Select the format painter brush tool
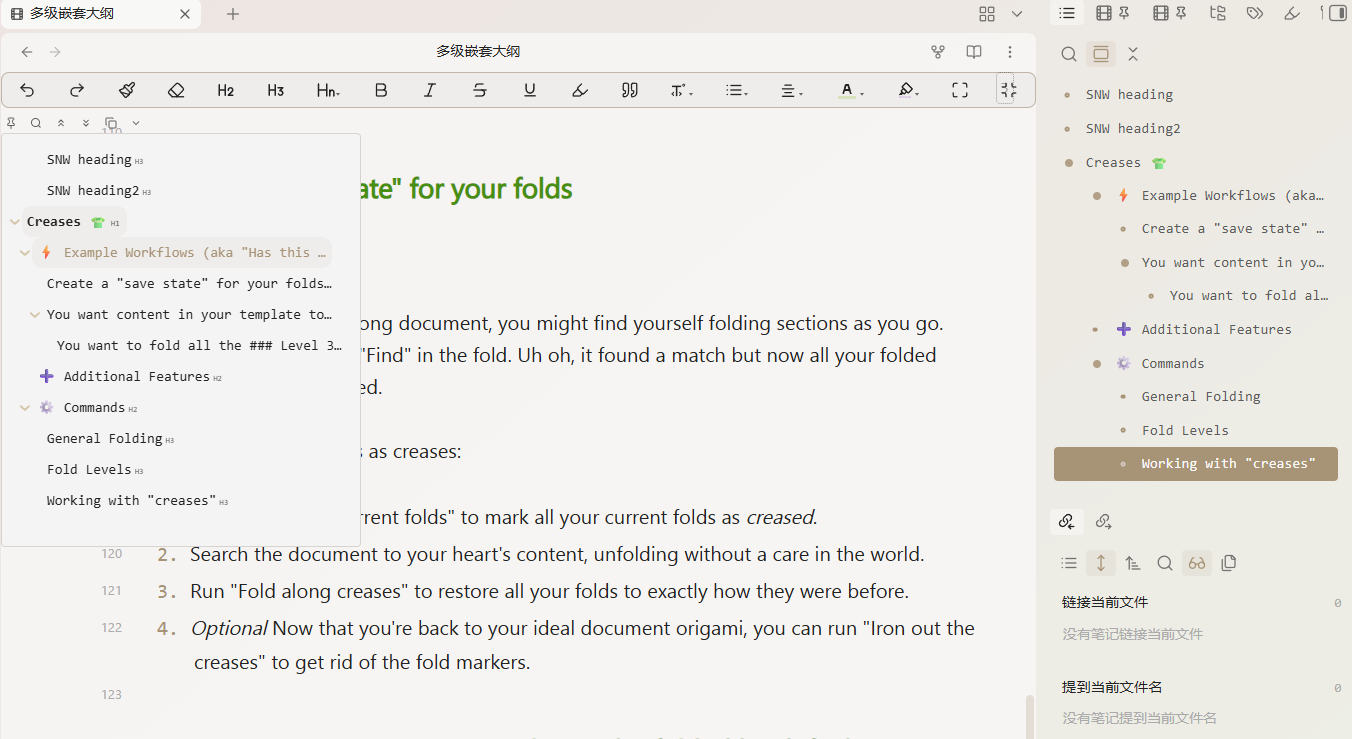The height and width of the screenshot is (739, 1352). (x=126, y=90)
